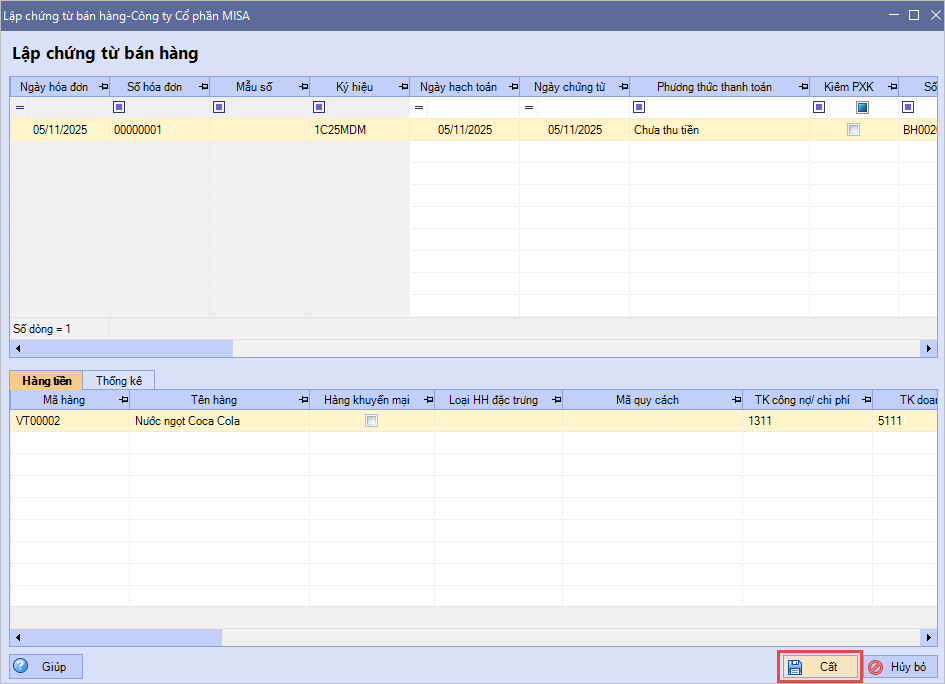
Task: Sort by Ngày chứng từ column header
Action: pos(568,87)
